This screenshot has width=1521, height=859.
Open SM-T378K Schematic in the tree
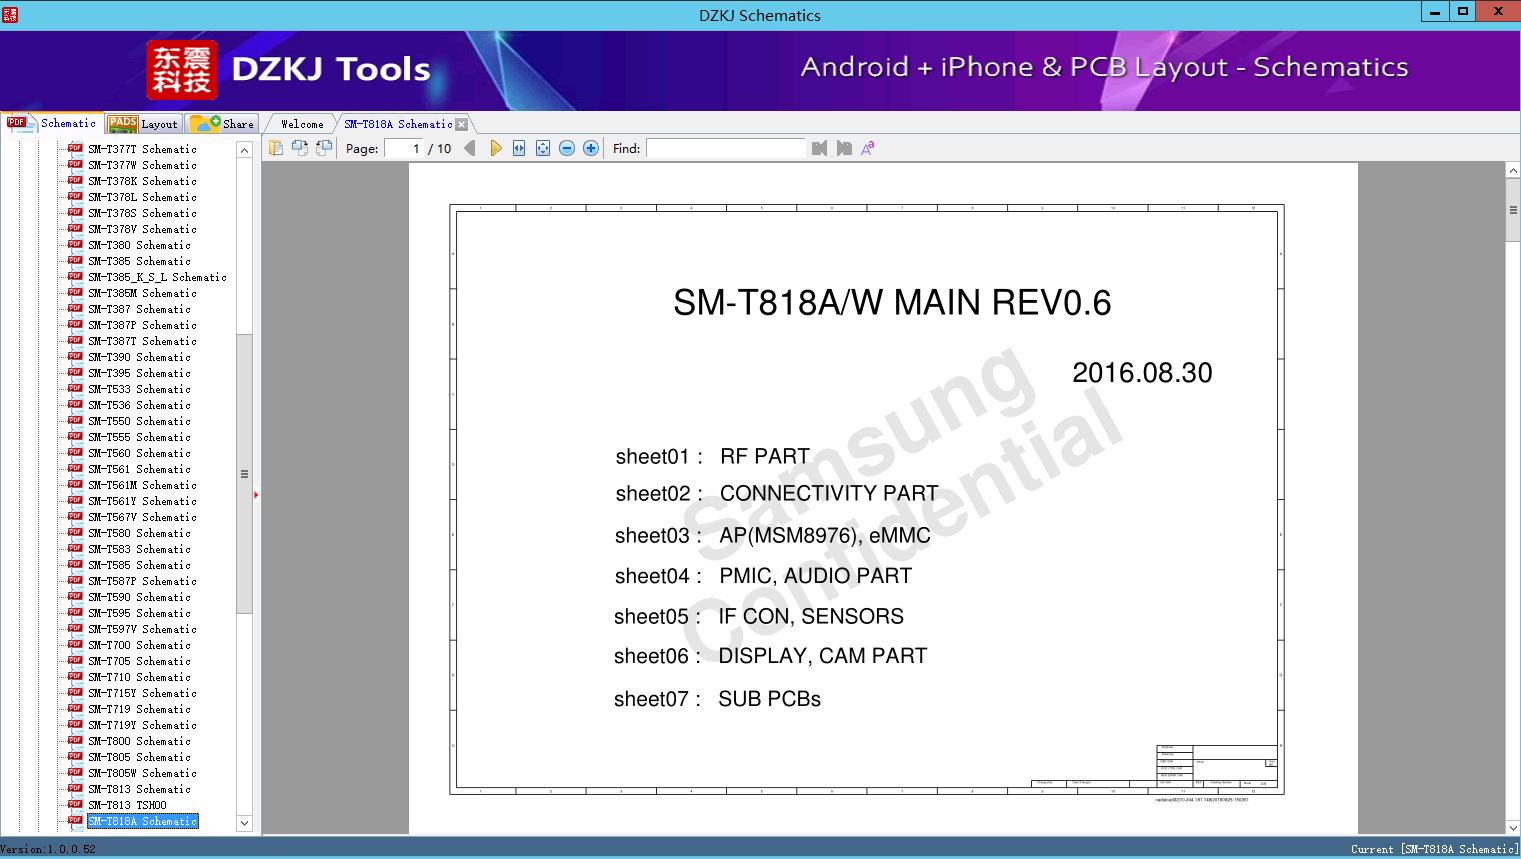click(142, 181)
